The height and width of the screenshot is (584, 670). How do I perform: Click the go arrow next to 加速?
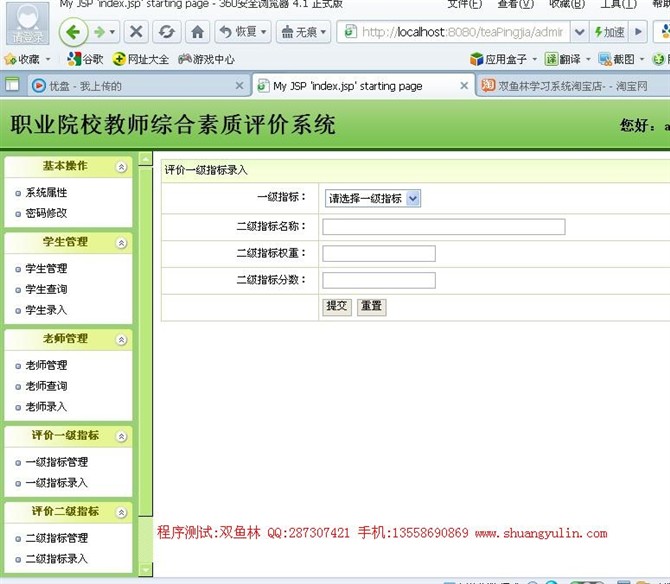[x=638, y=32]
